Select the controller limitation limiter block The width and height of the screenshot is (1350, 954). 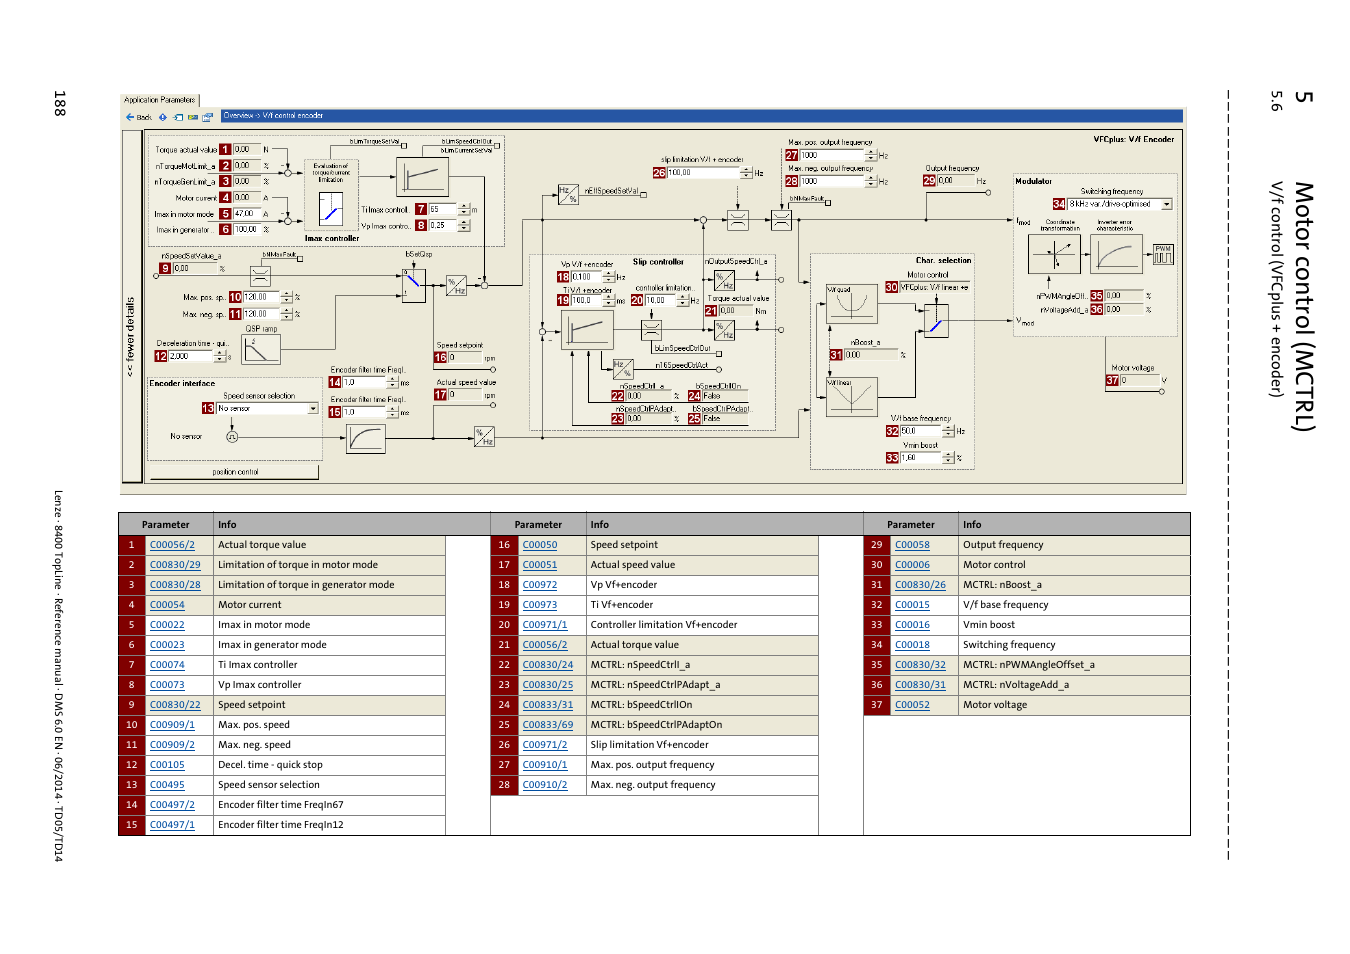[651, 330]
